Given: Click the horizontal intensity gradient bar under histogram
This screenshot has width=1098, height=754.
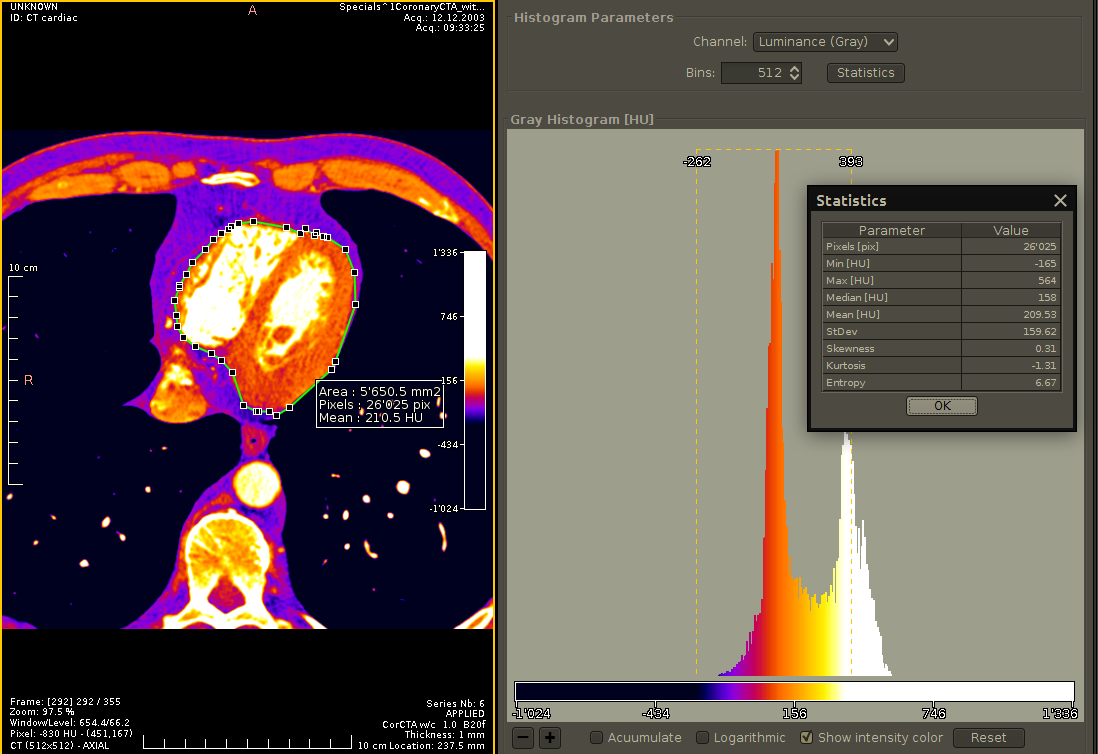Looking at the screenshot, I should [794, 692].
